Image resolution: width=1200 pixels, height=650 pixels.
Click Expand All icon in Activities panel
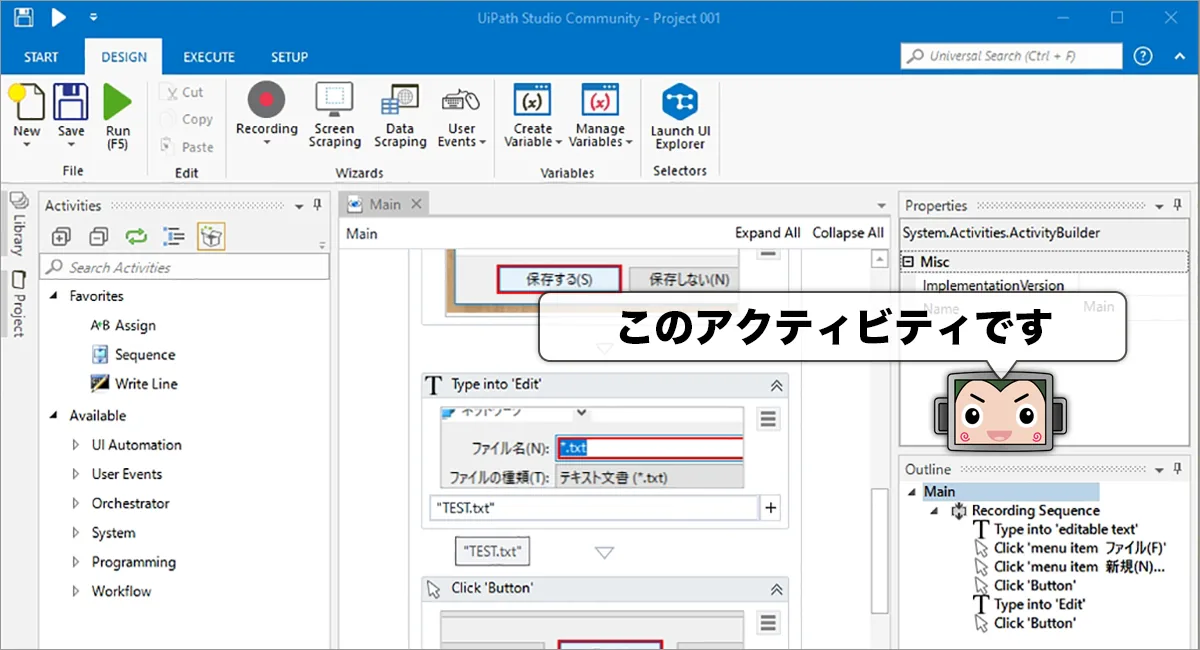[61, 237]
